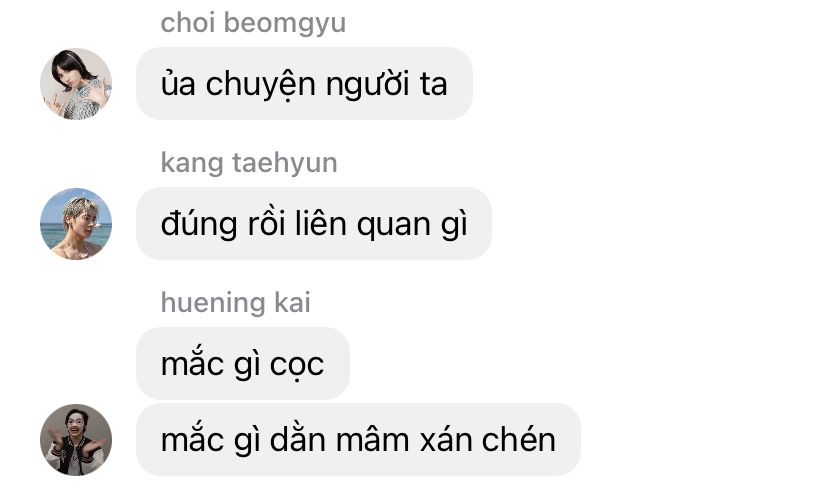This screenshot has height=492, width=828.
Task: Click the word "chuyện" in beomgyu's message
Action: click(x=260, y=84)
